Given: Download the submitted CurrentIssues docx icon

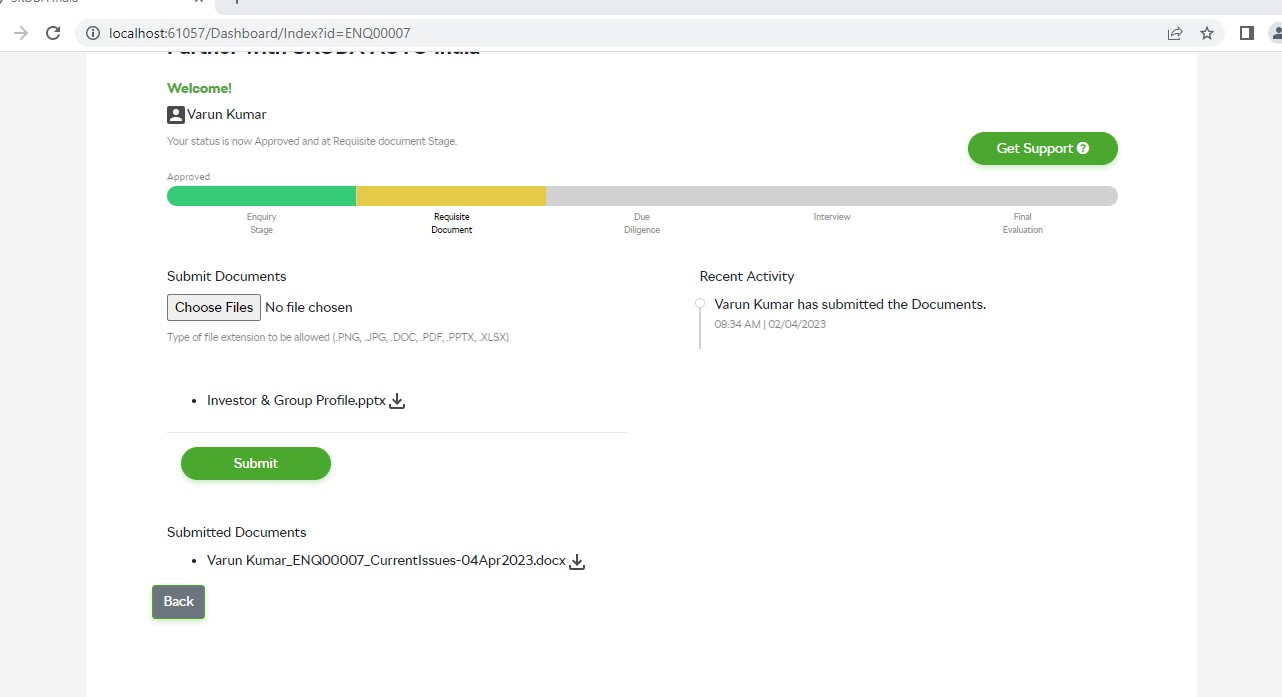Looking at the screenshot, I should 577,562.
